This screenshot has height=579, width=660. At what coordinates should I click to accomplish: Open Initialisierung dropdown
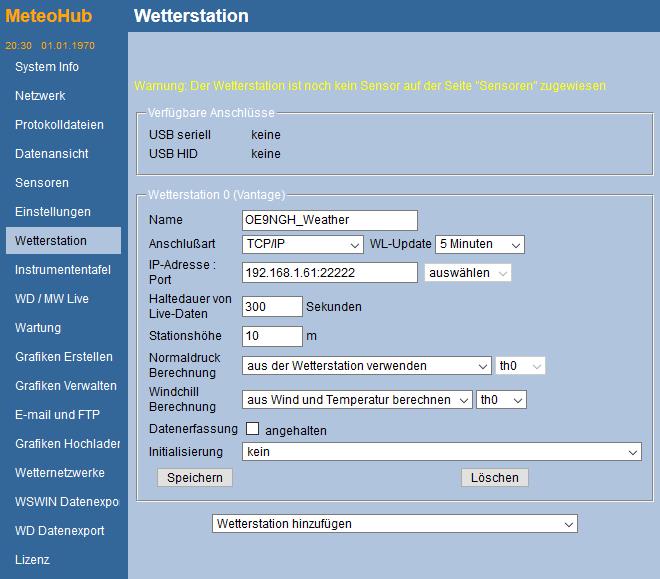pyautogui.click(x=442, y=452)
